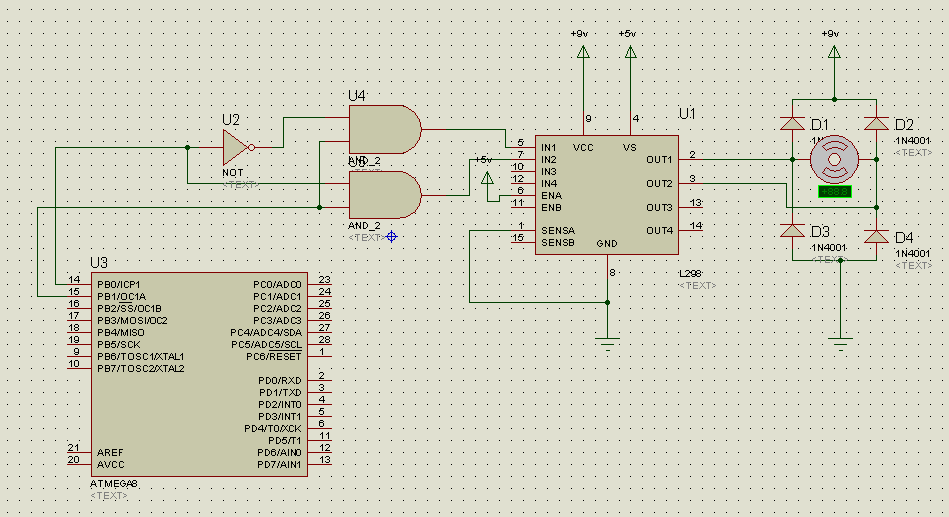Click the D3 reference label
Viewport: 949px width, 517px height.
(819, 232)
